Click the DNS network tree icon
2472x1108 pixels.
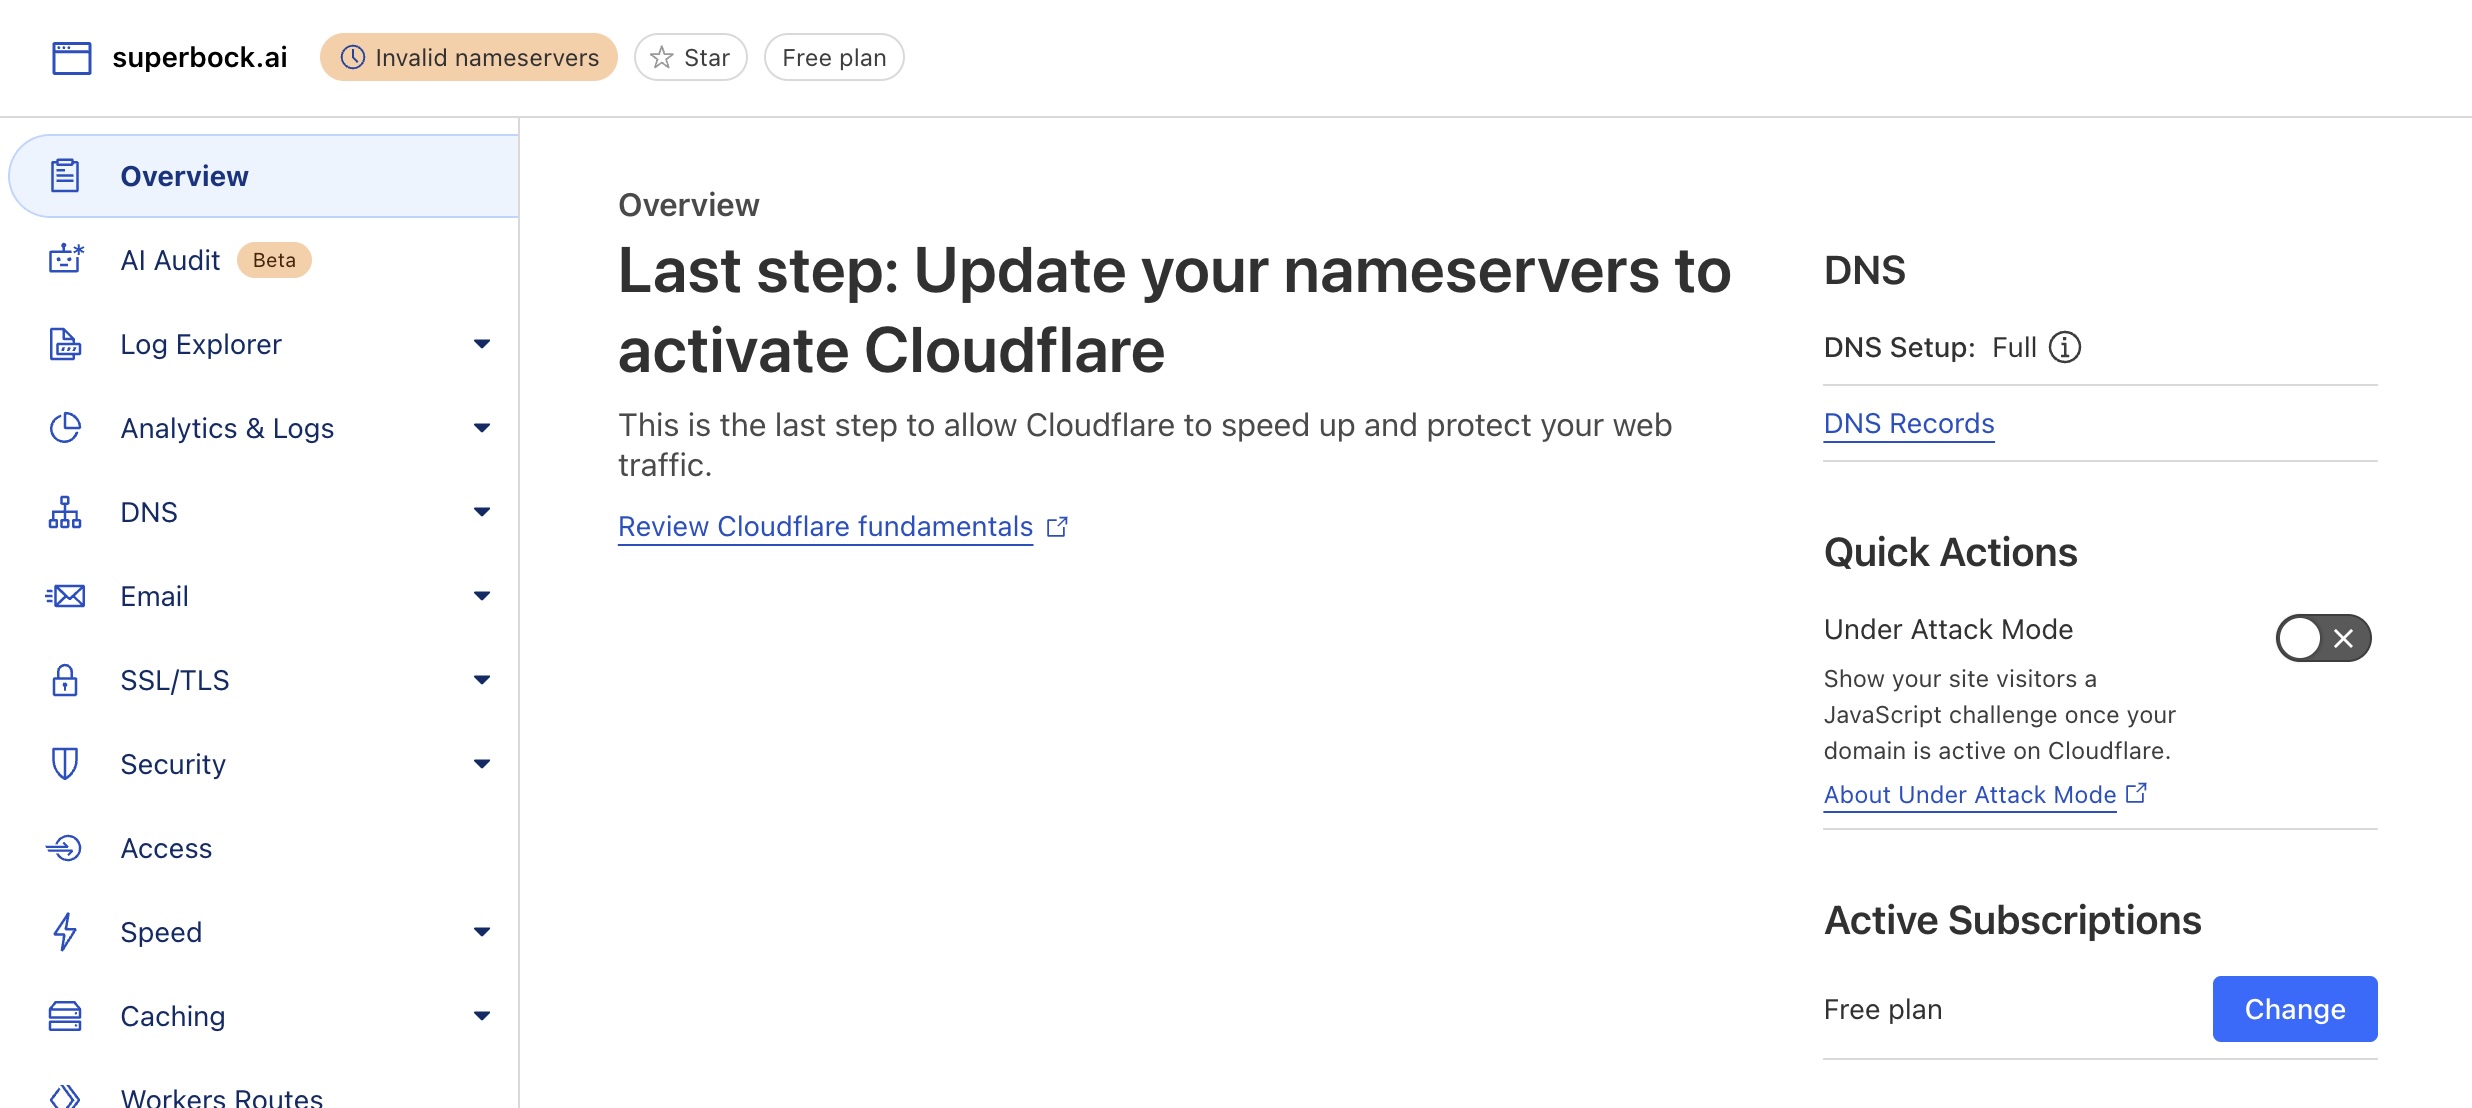65,512
